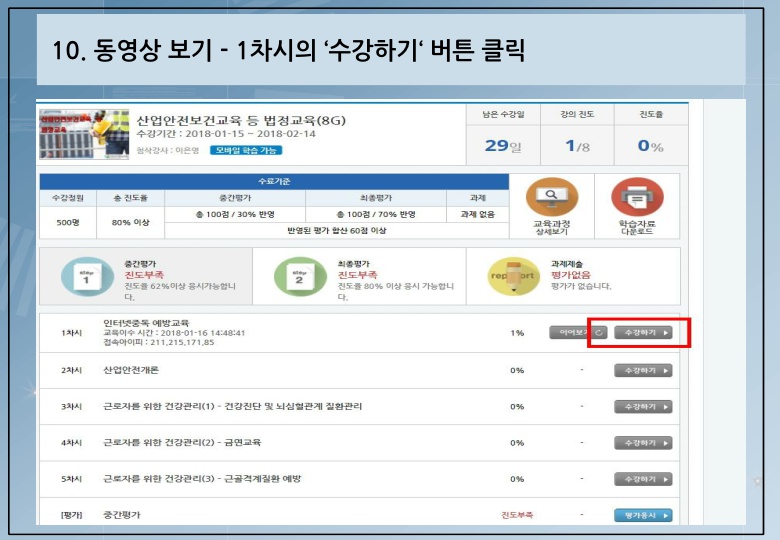Click 수강하기 for 3차시 건강관리(1)

pos(642,407)
